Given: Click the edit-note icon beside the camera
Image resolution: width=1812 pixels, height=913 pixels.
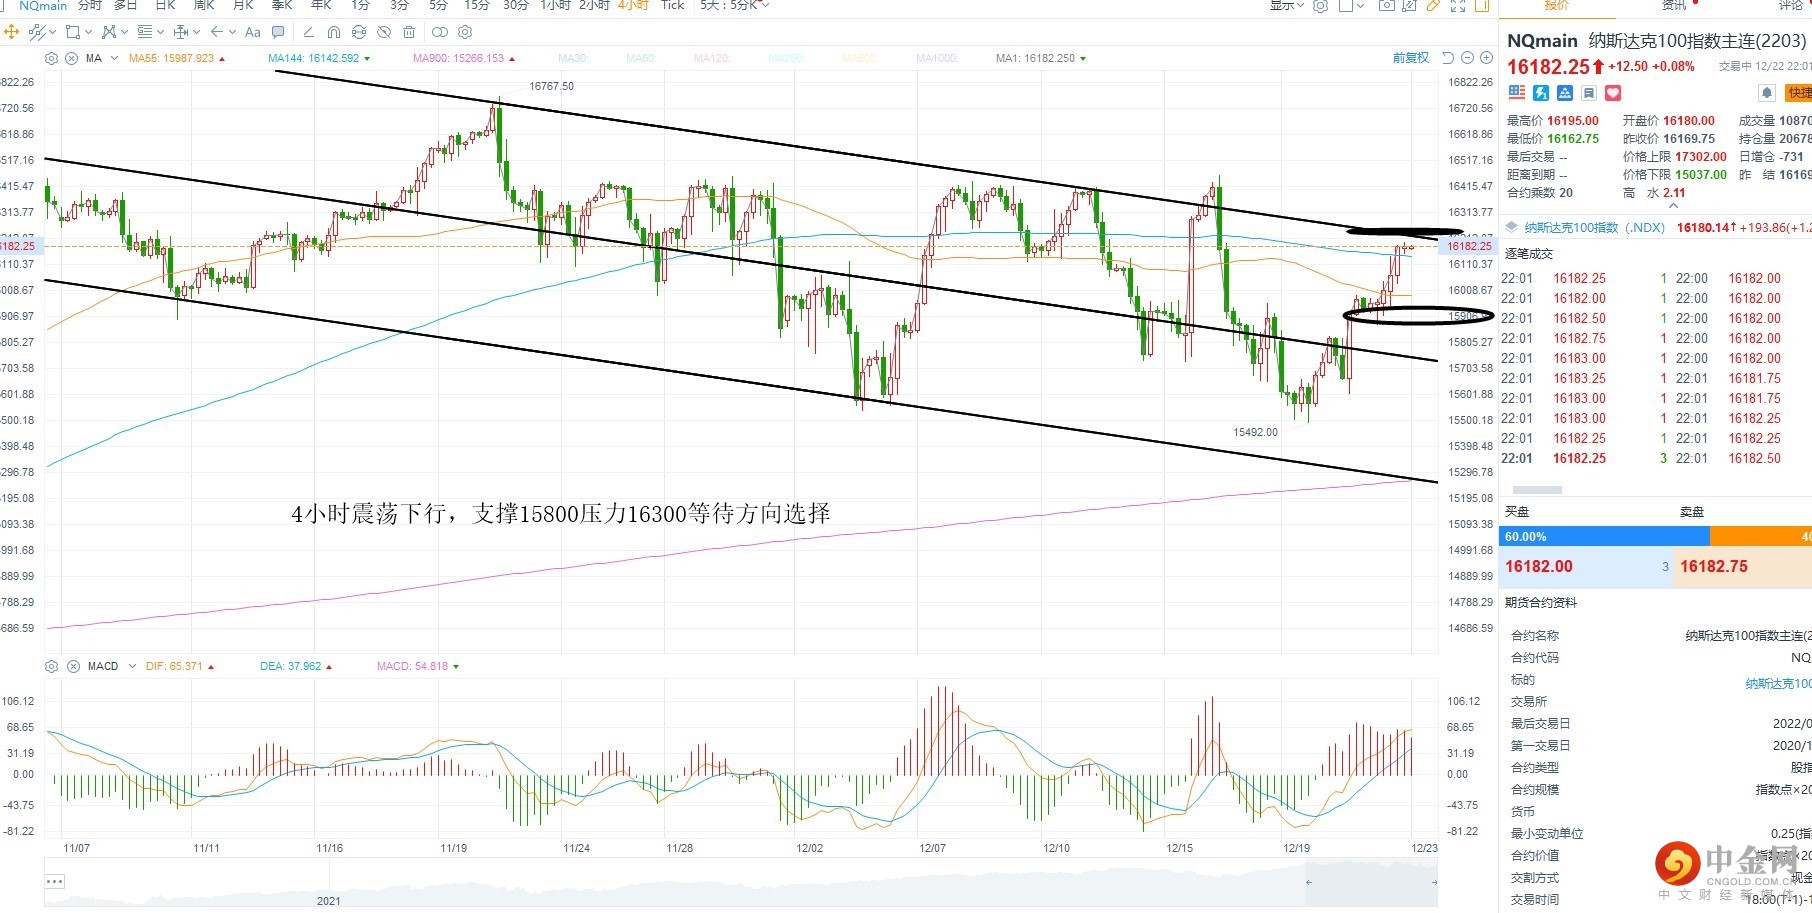Looking at the screenshot, I should (1410, 5).
